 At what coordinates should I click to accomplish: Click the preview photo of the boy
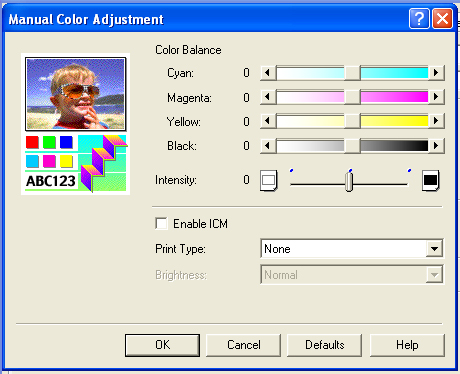pos(76,94)
